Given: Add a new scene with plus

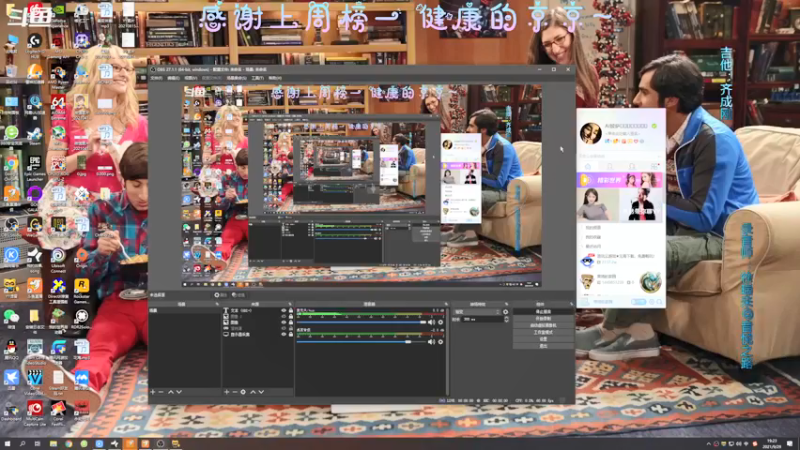Looking at the screenshot, I should coord(153,392).
